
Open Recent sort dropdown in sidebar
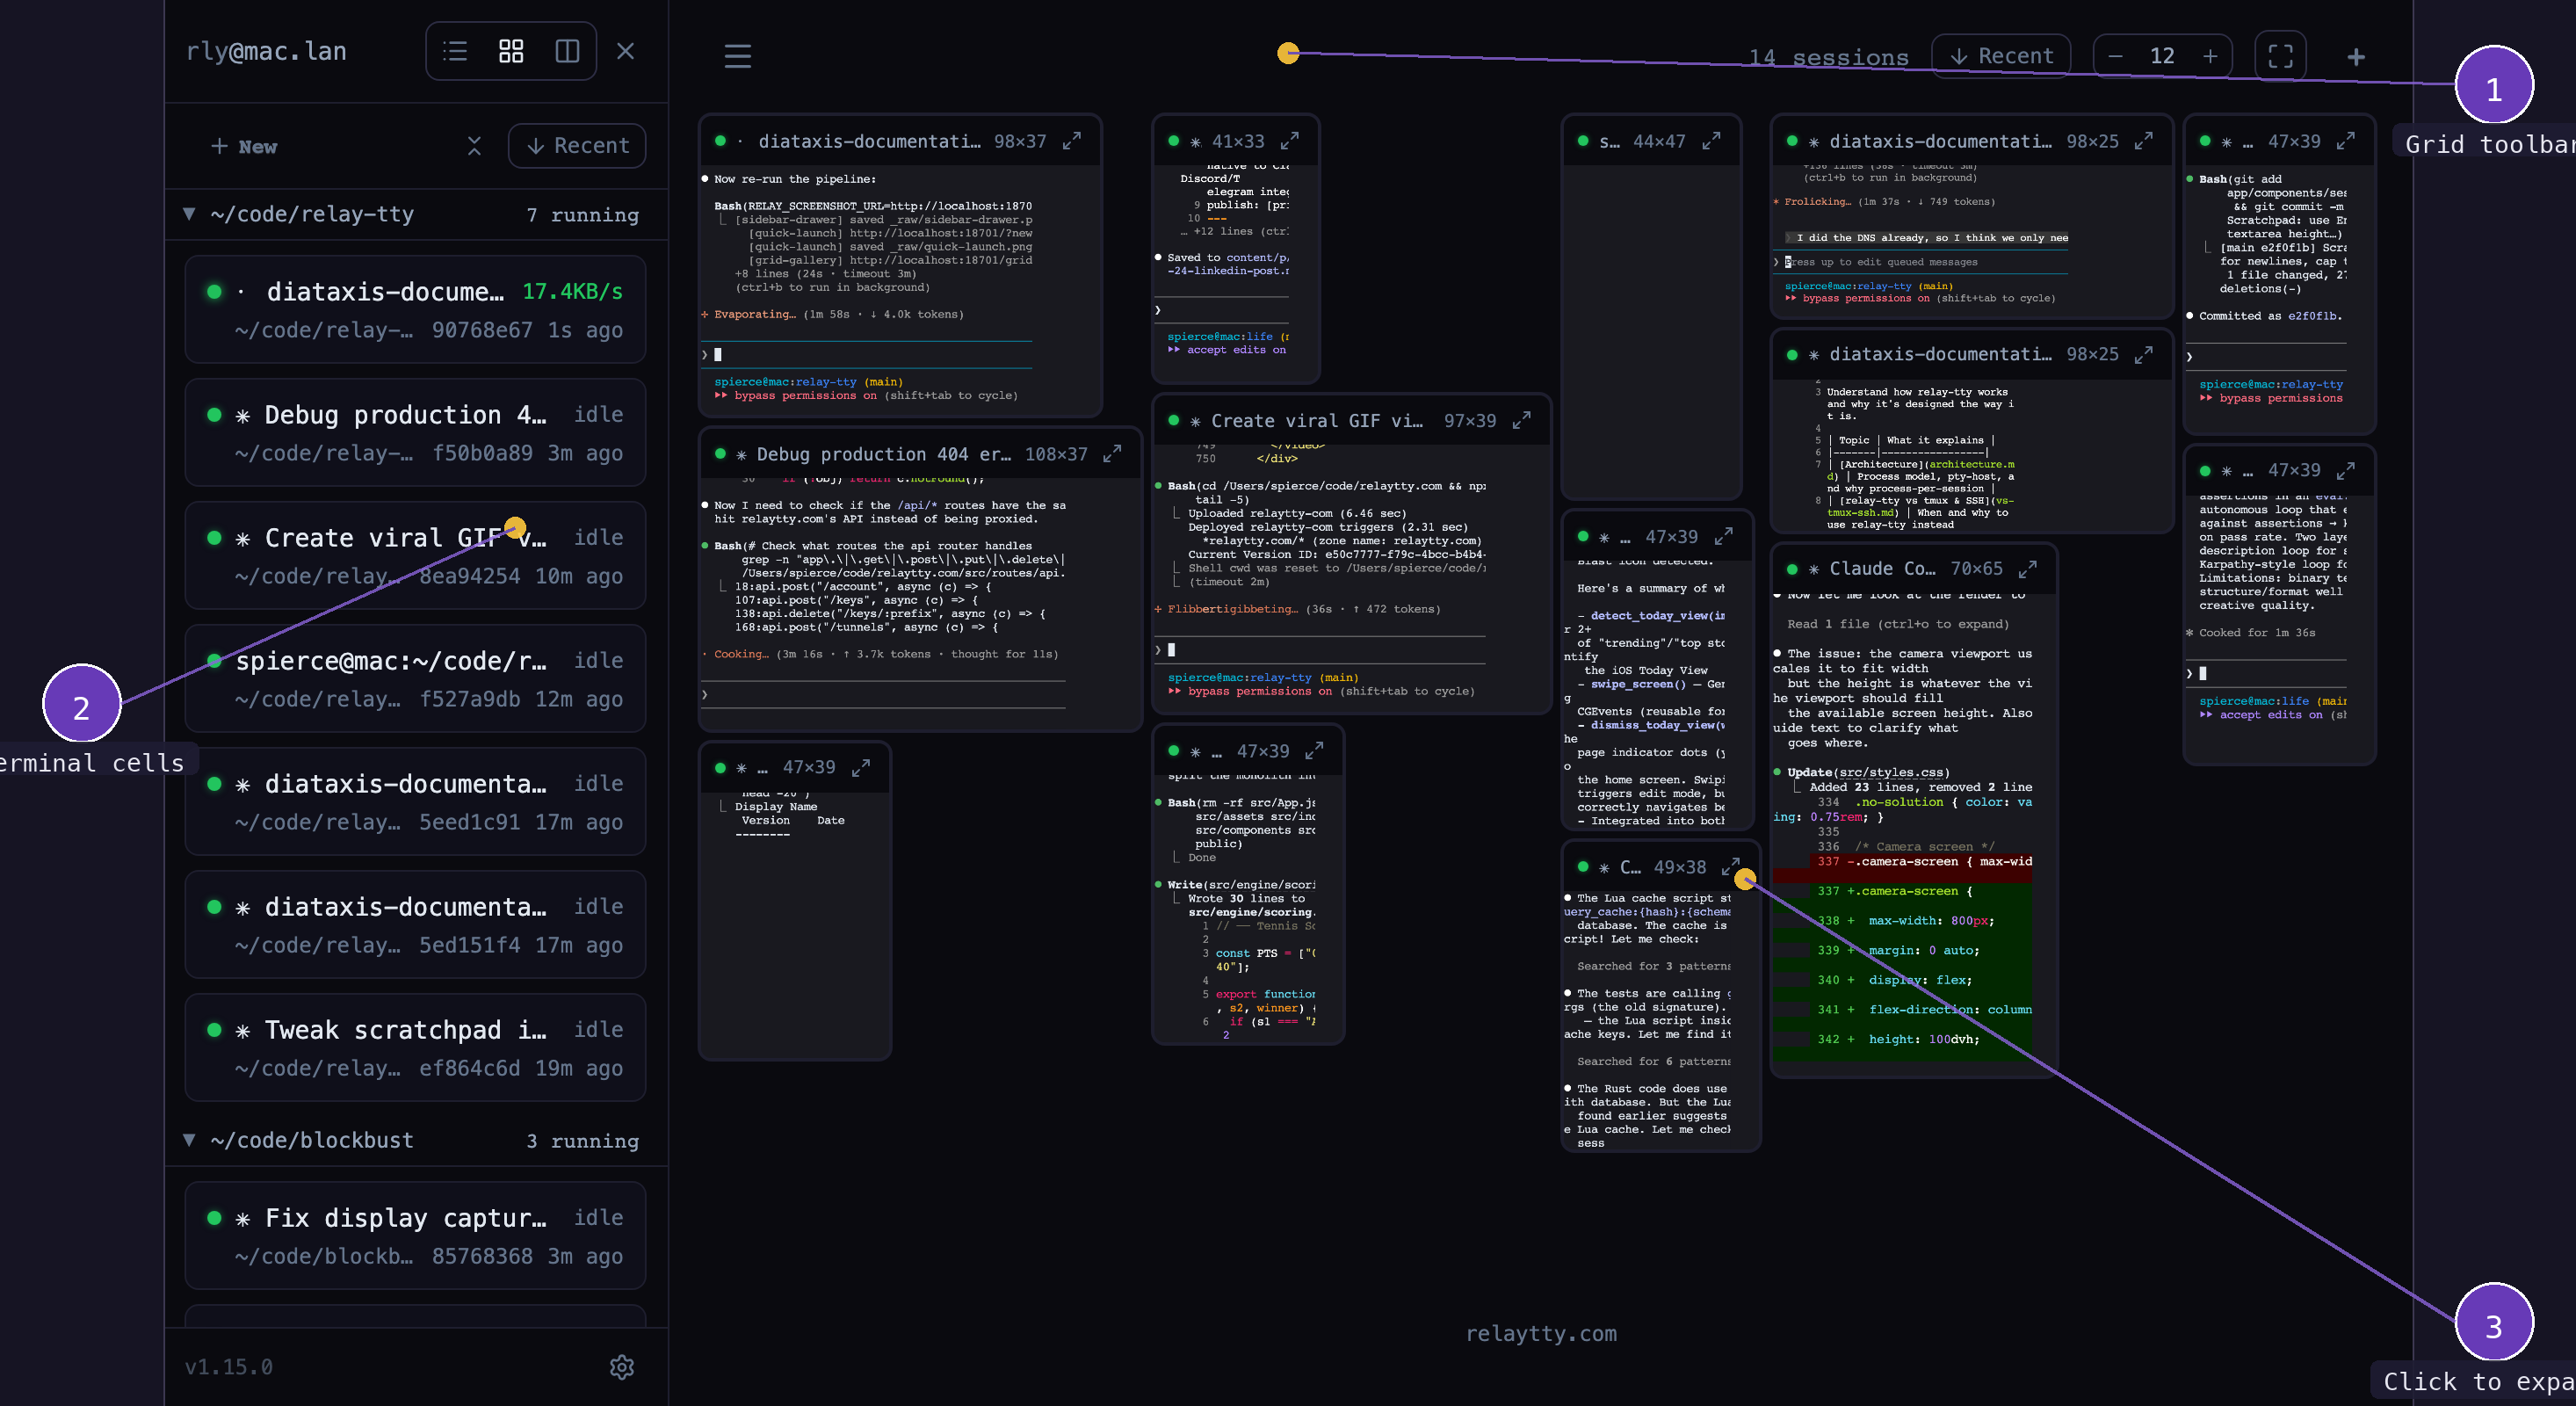(577, 146)
